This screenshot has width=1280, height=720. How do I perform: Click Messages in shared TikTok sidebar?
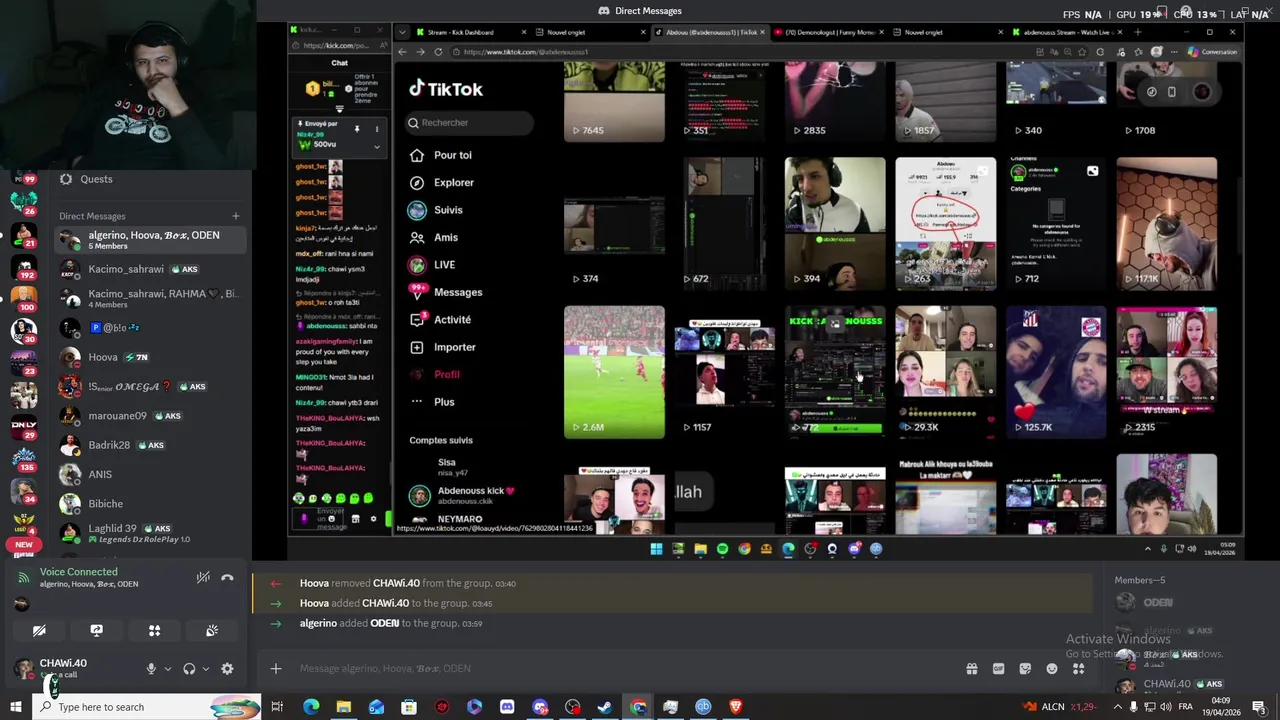pos(458,292)
